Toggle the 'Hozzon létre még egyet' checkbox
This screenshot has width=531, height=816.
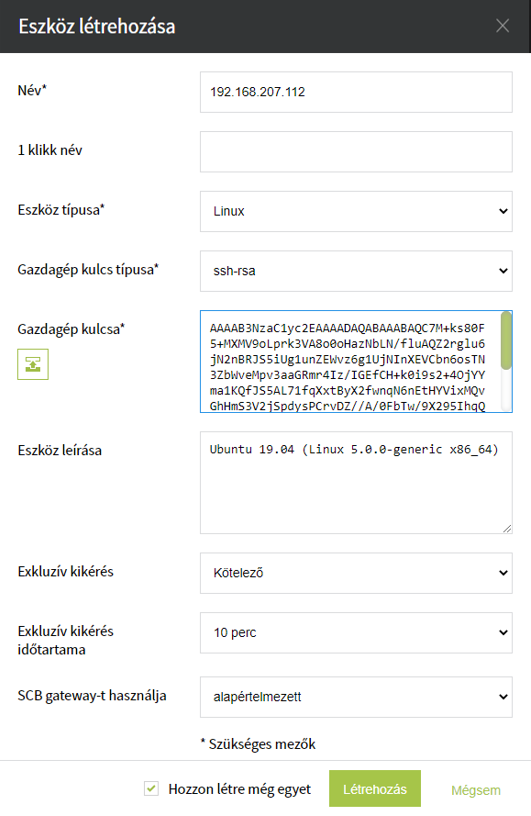pyautogui.click(x=151, y=788)
